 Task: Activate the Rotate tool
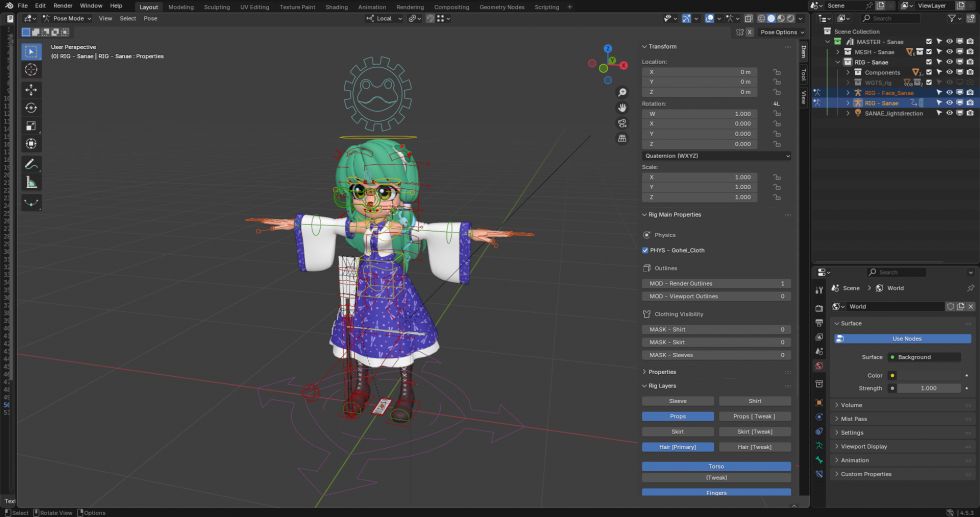point(31,108)
